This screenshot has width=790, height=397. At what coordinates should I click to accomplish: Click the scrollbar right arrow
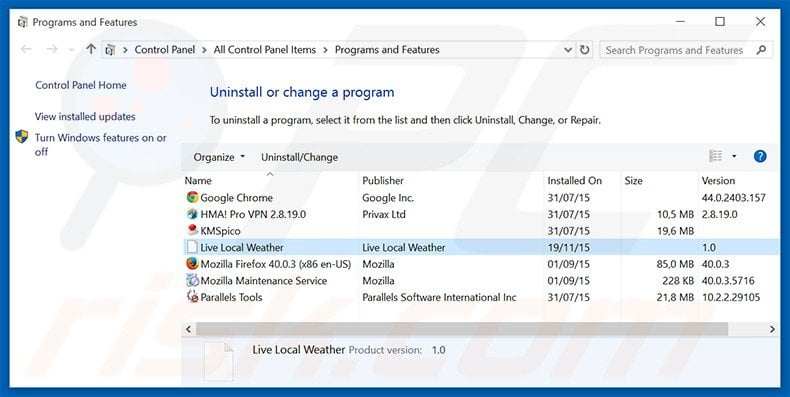[772, 329]
